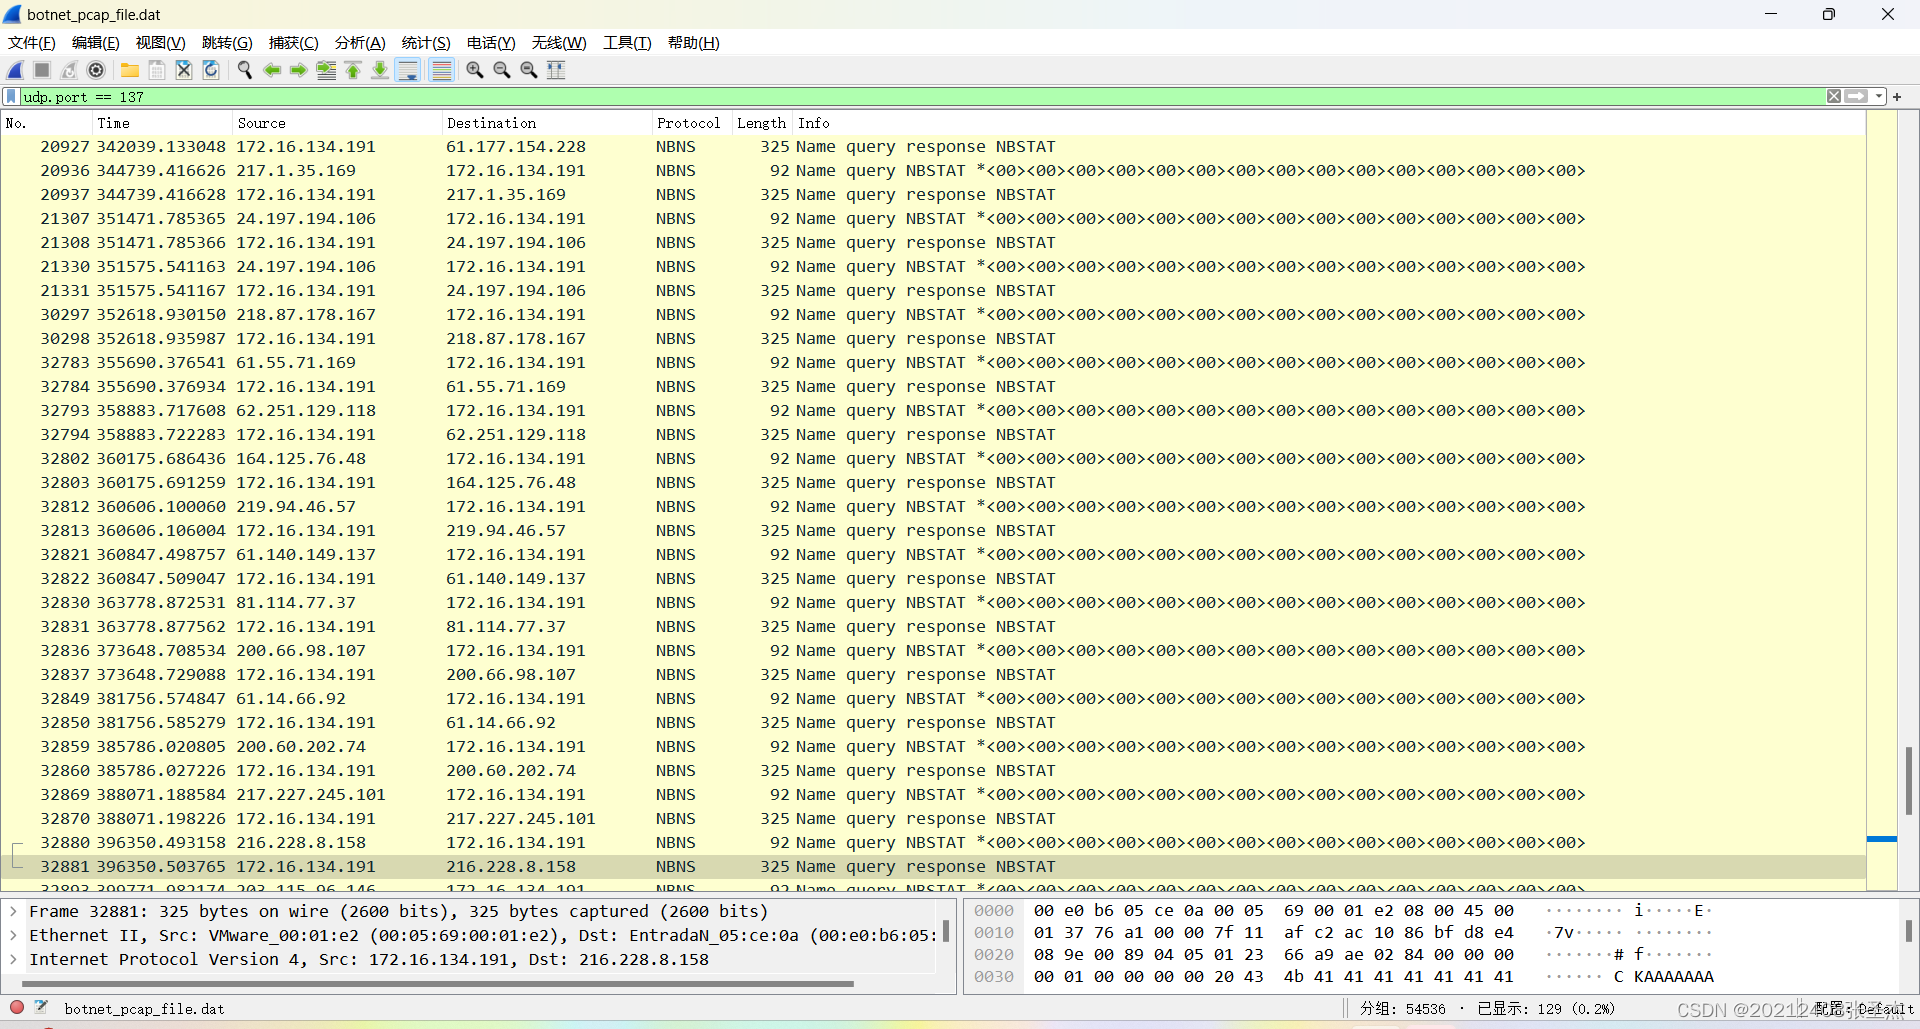The height and width of the screenshot is (1029, 1920).
Task: Click the expert information red circle icon
Action: click(x=17, y=1008)
